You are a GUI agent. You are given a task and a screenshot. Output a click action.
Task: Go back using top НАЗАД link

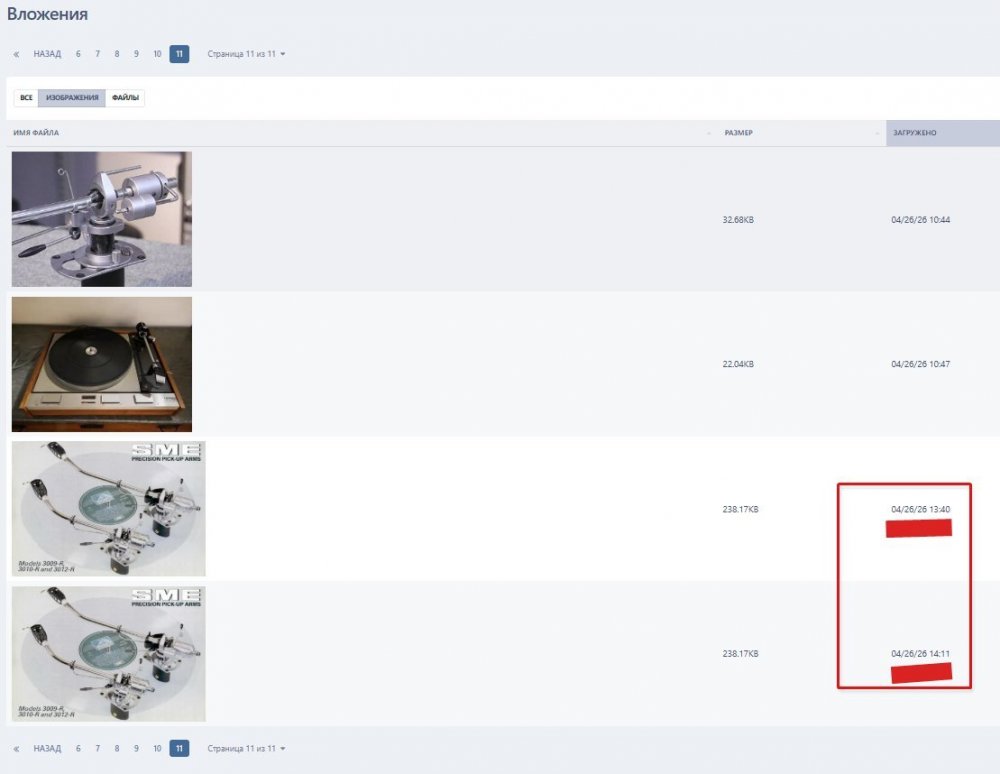tap(47, 54)
